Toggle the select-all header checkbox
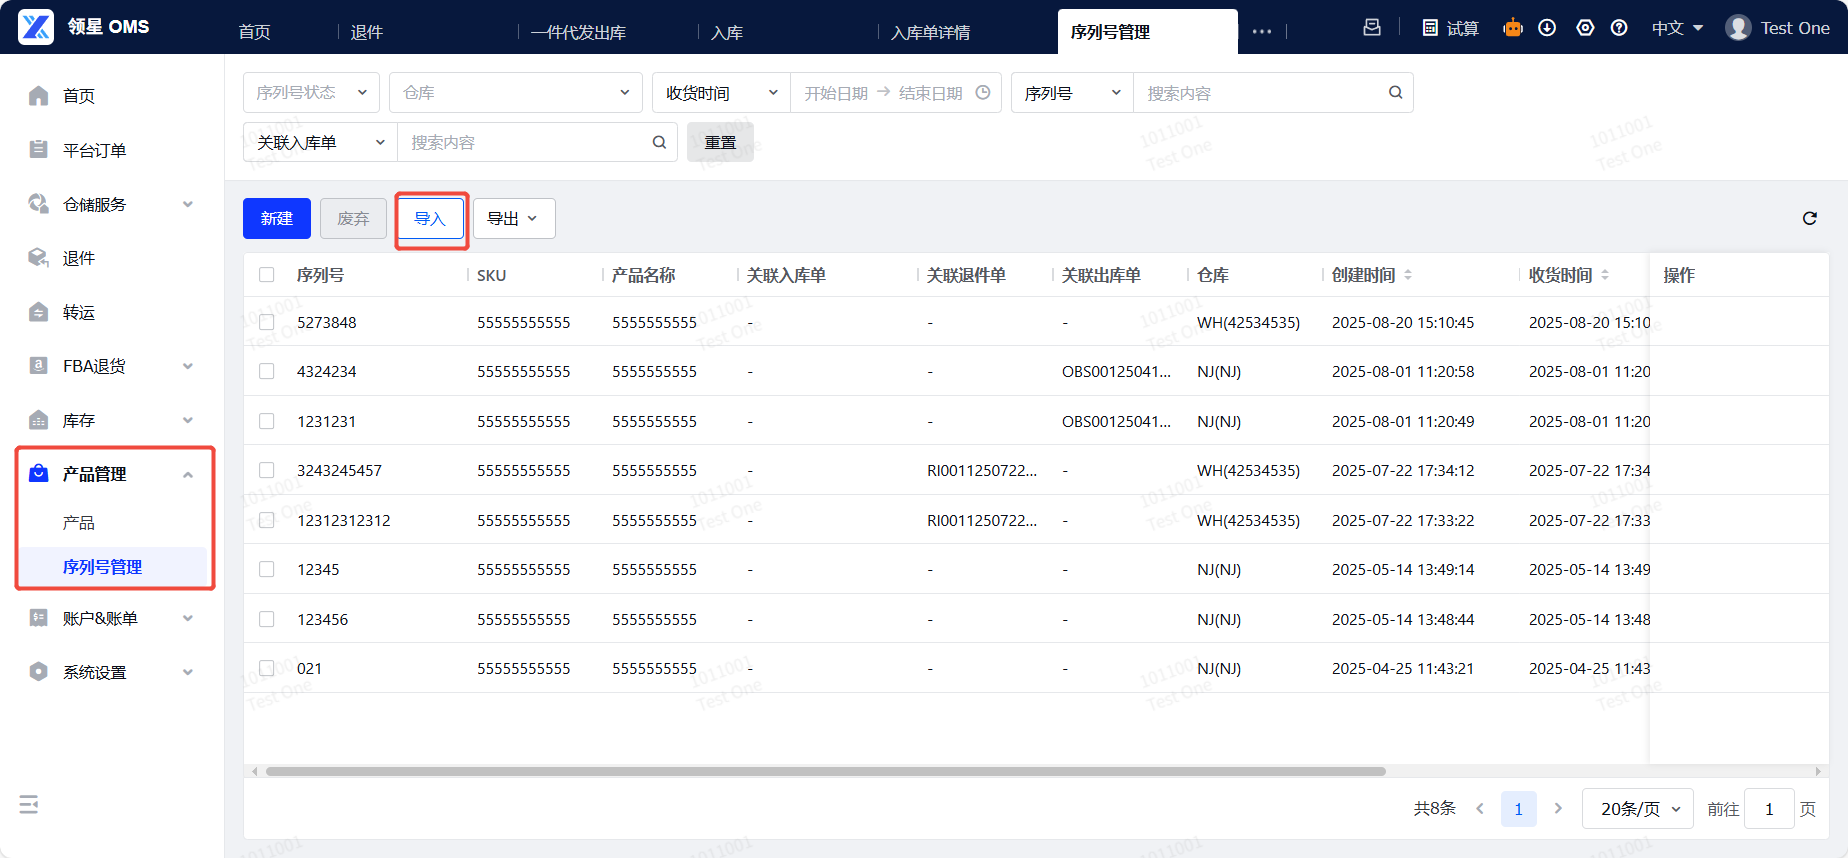 click(x=267, y=275)
